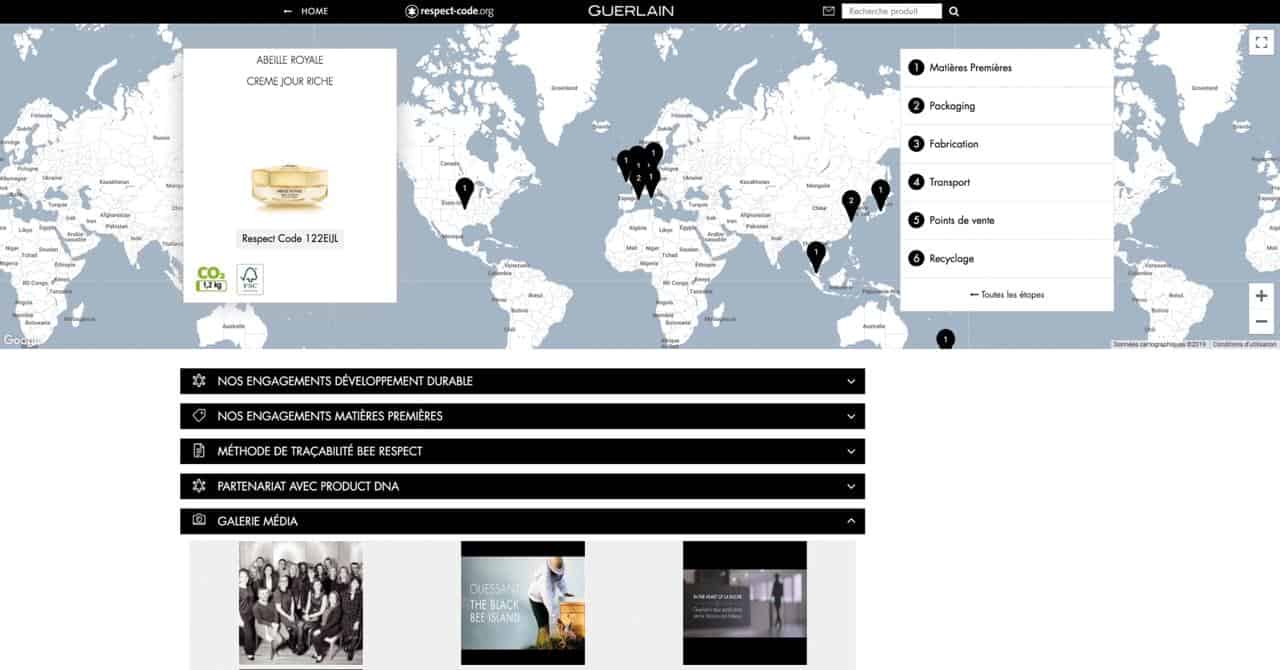1280x670 pixels.
Task: Click the map marker over North America
Action: [x=464, y=191]
